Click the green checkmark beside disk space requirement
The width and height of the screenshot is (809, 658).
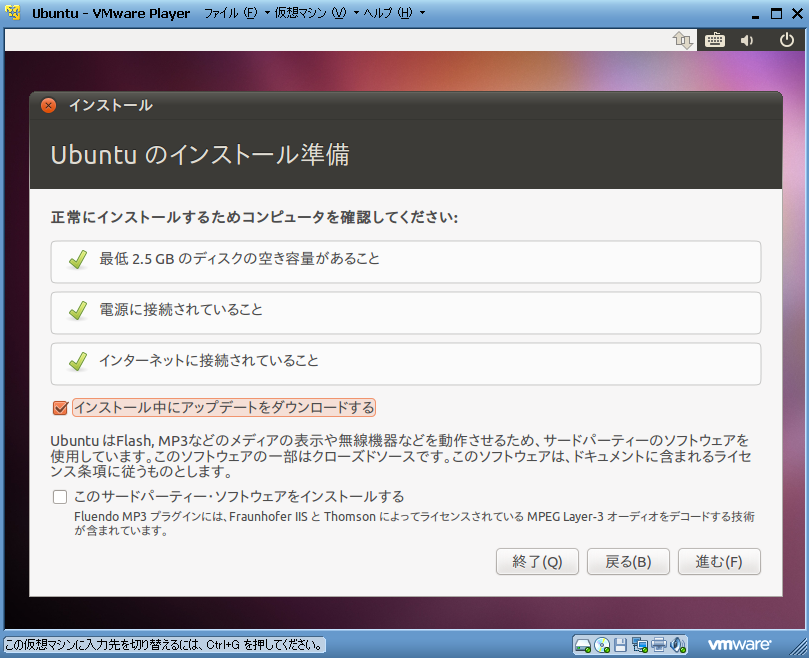coord(78,259)
